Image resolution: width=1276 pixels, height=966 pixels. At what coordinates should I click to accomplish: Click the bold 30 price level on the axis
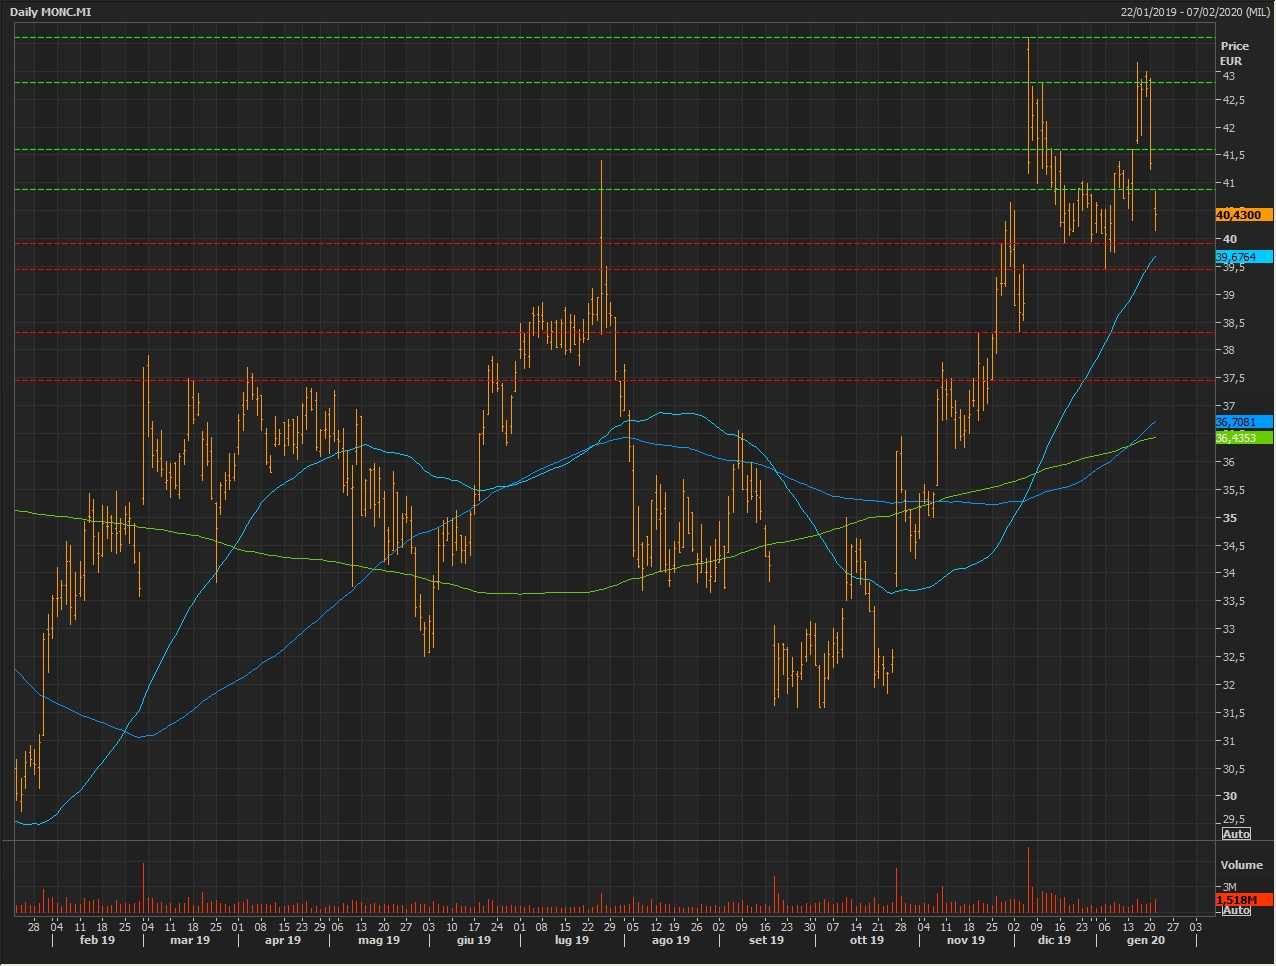[1229, 797]
